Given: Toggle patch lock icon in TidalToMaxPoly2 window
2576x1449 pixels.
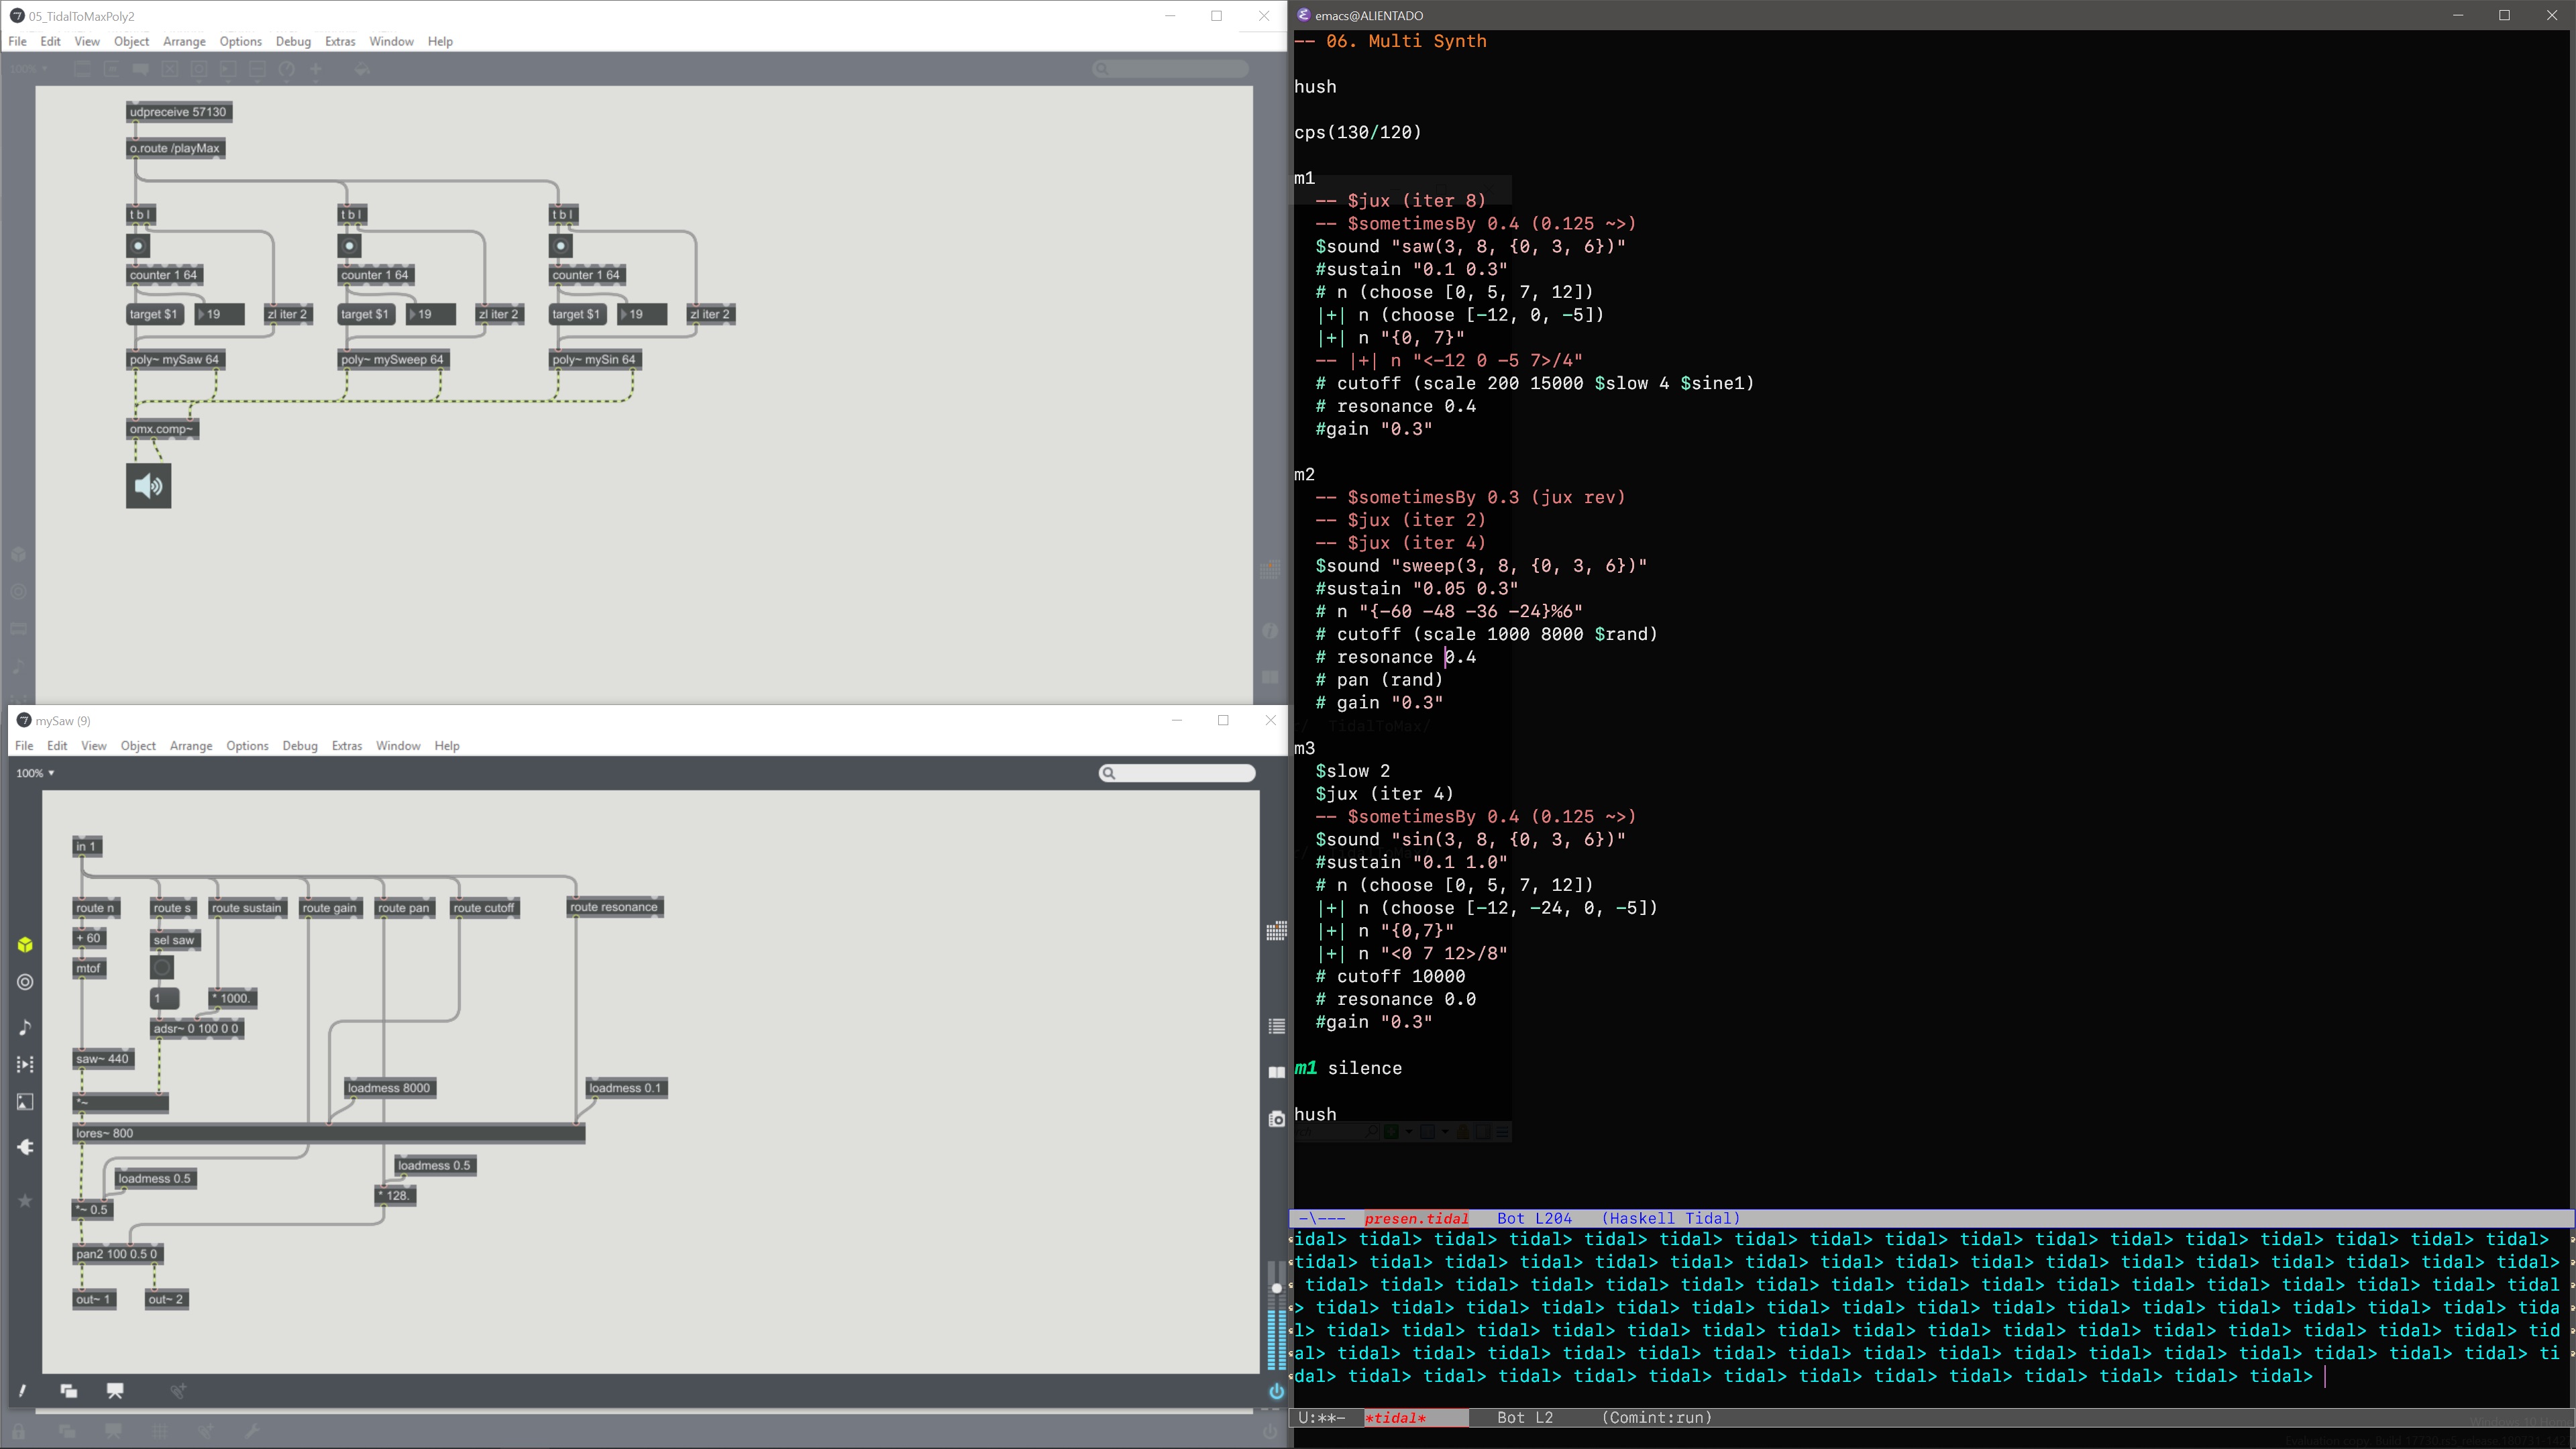Looking at the screenshot, I should [x=18, y=1432].
